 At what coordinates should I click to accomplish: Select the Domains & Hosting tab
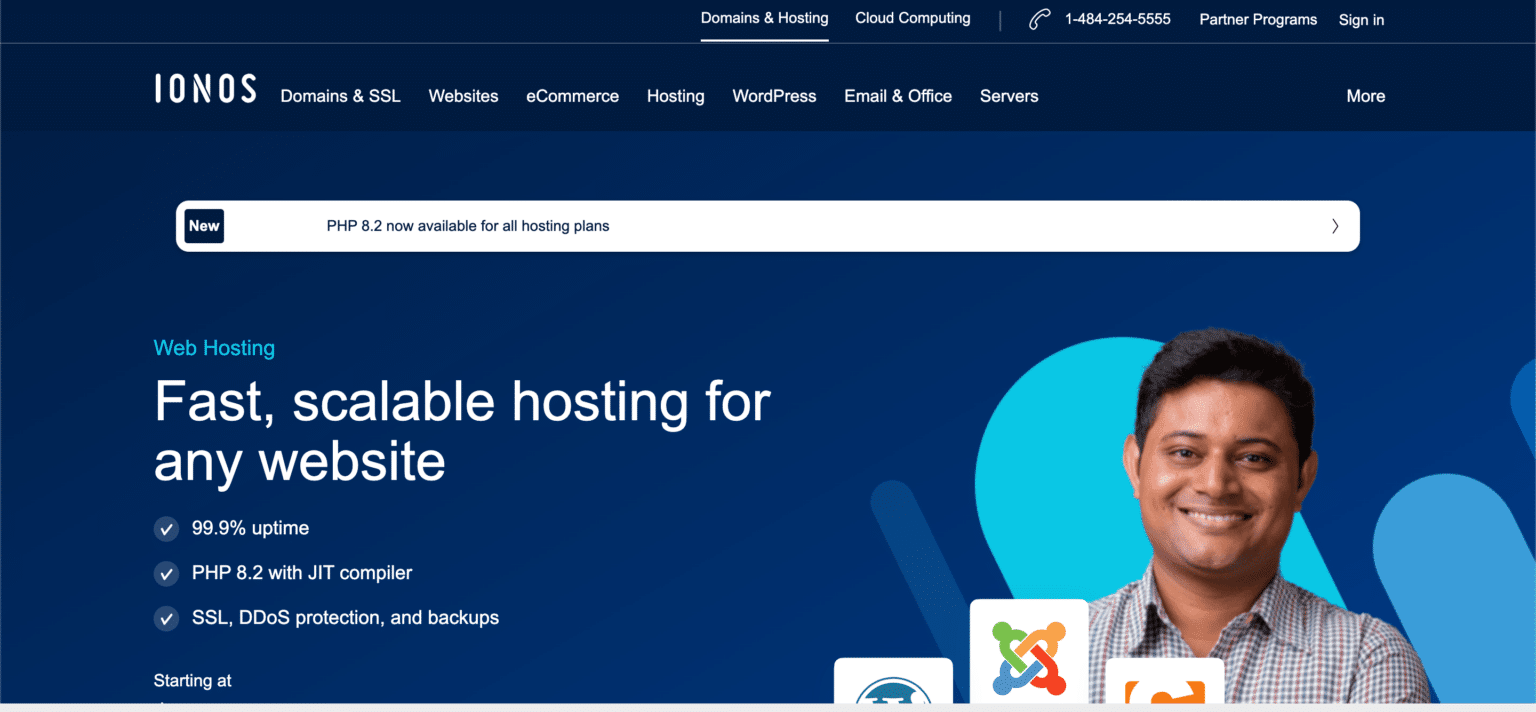point(764,18)
